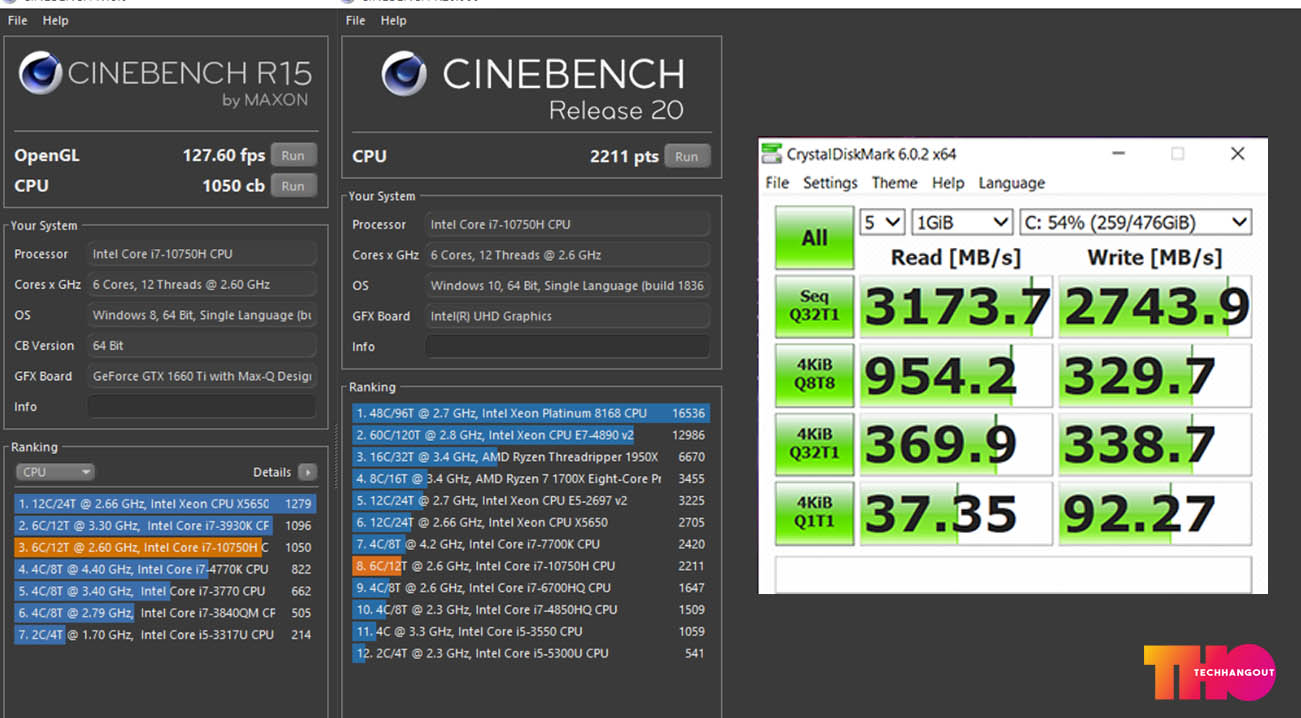Start the Seq Q32T1 test
Screen dimensions: 1301x718
point(814,307)
